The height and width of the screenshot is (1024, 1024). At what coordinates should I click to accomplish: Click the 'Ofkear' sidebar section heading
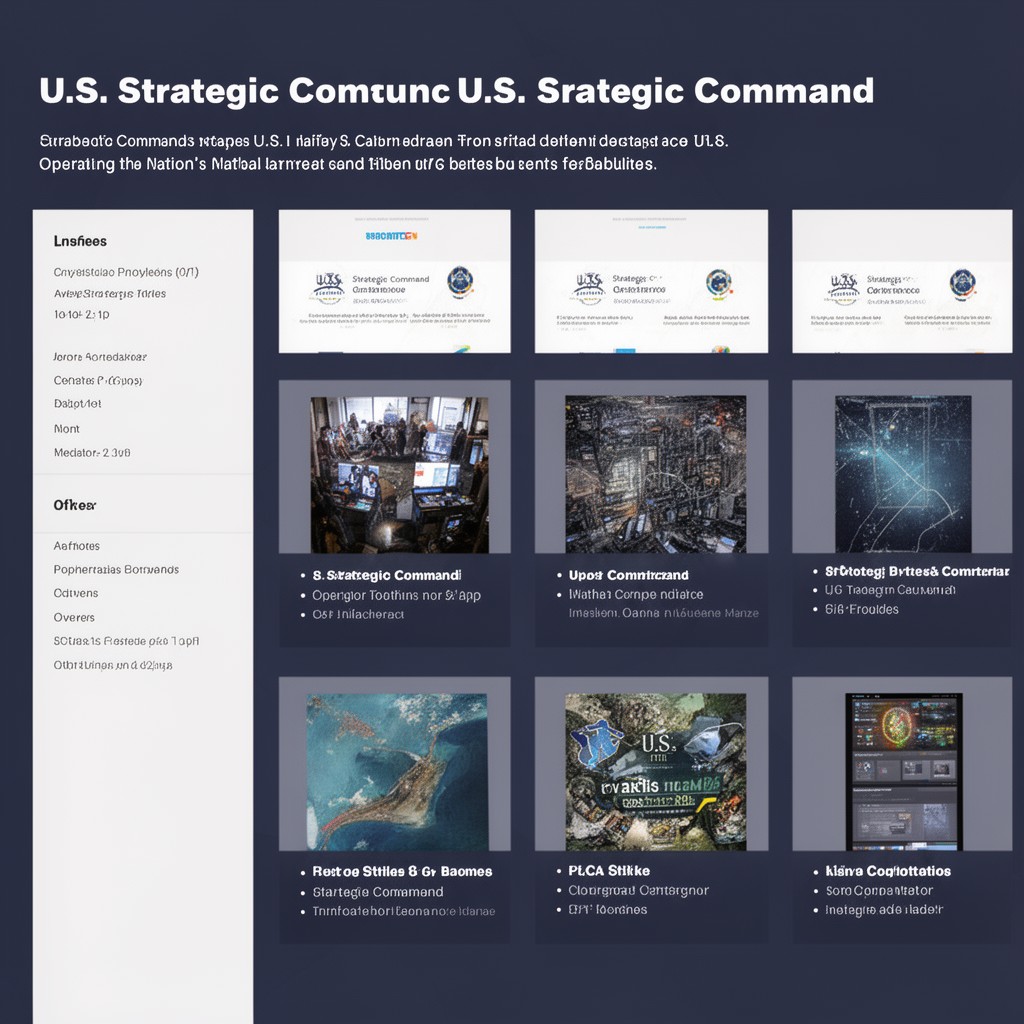click(74, 505)
